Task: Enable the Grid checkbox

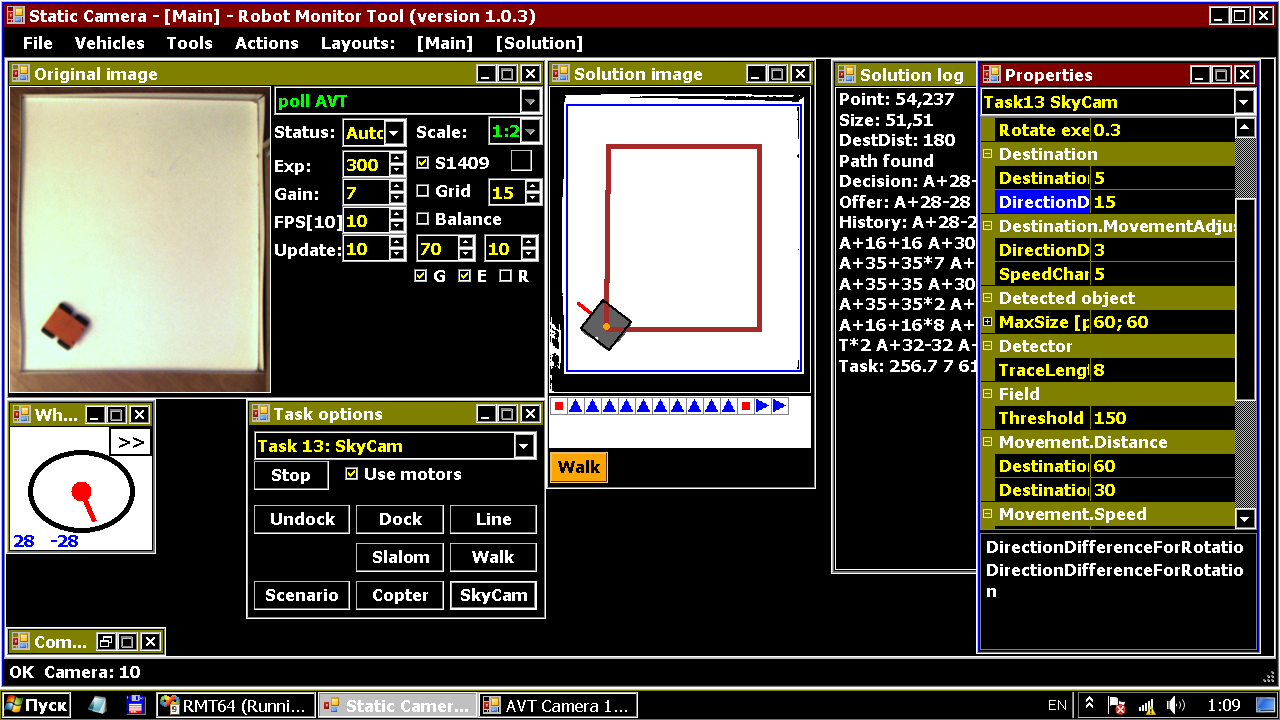Action: (423, 190)
